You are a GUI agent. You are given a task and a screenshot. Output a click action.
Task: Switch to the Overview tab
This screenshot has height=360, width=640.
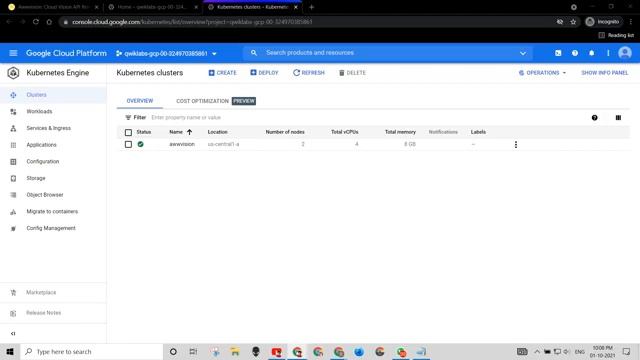(140, 101)
